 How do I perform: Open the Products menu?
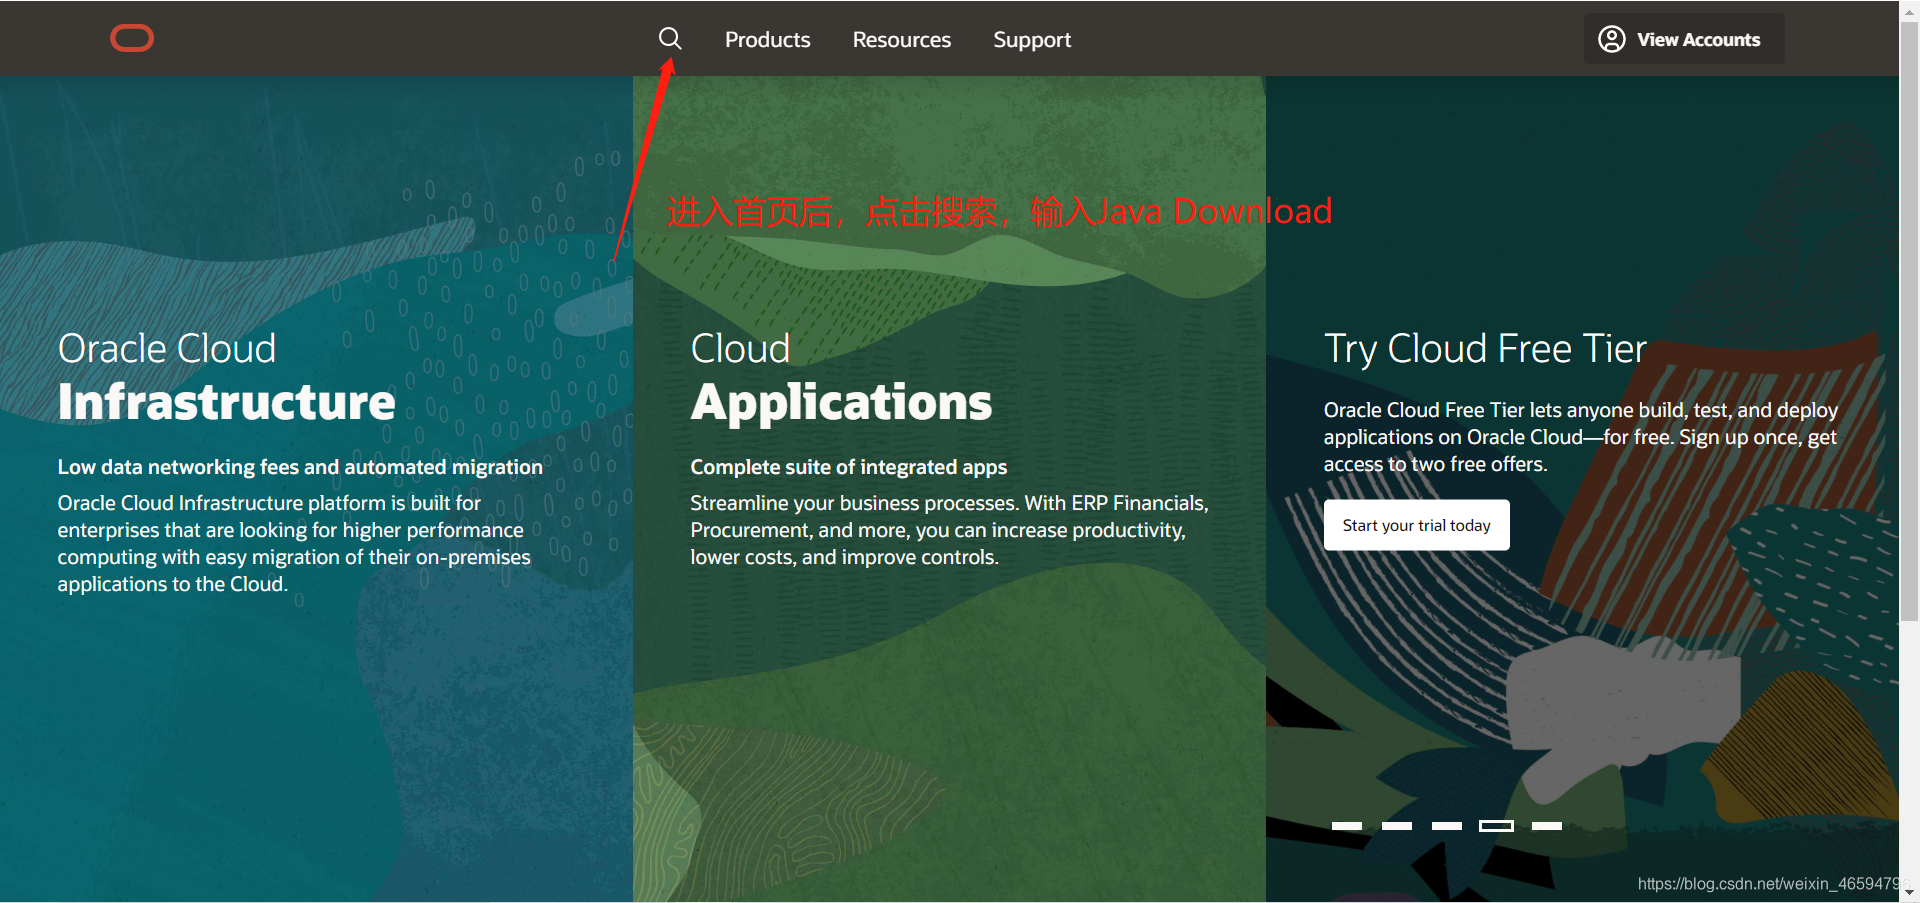click(x=768, y=40)
